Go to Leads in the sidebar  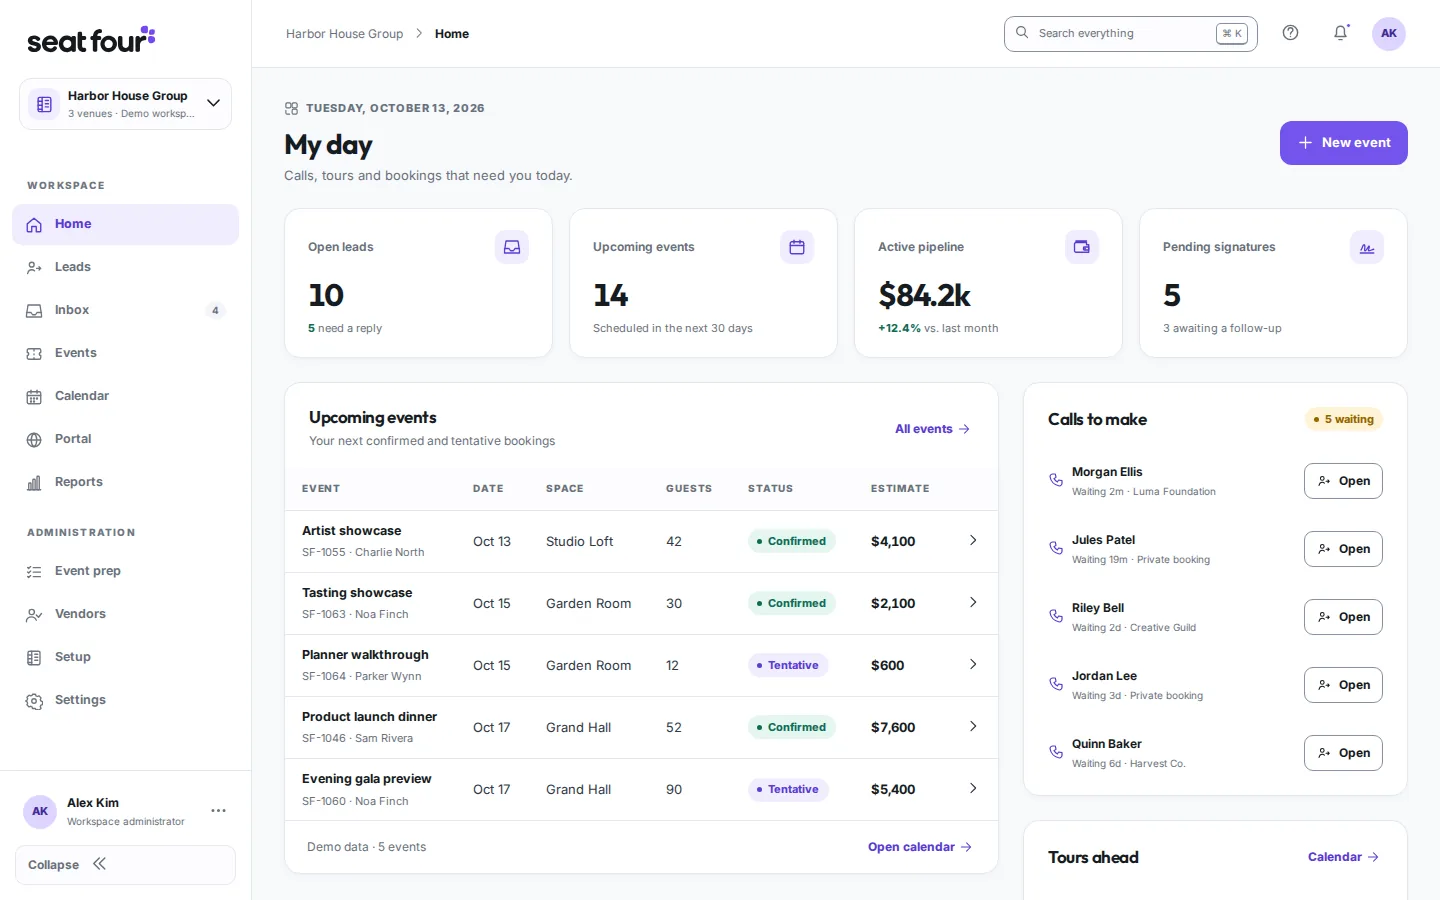(125, 267)
